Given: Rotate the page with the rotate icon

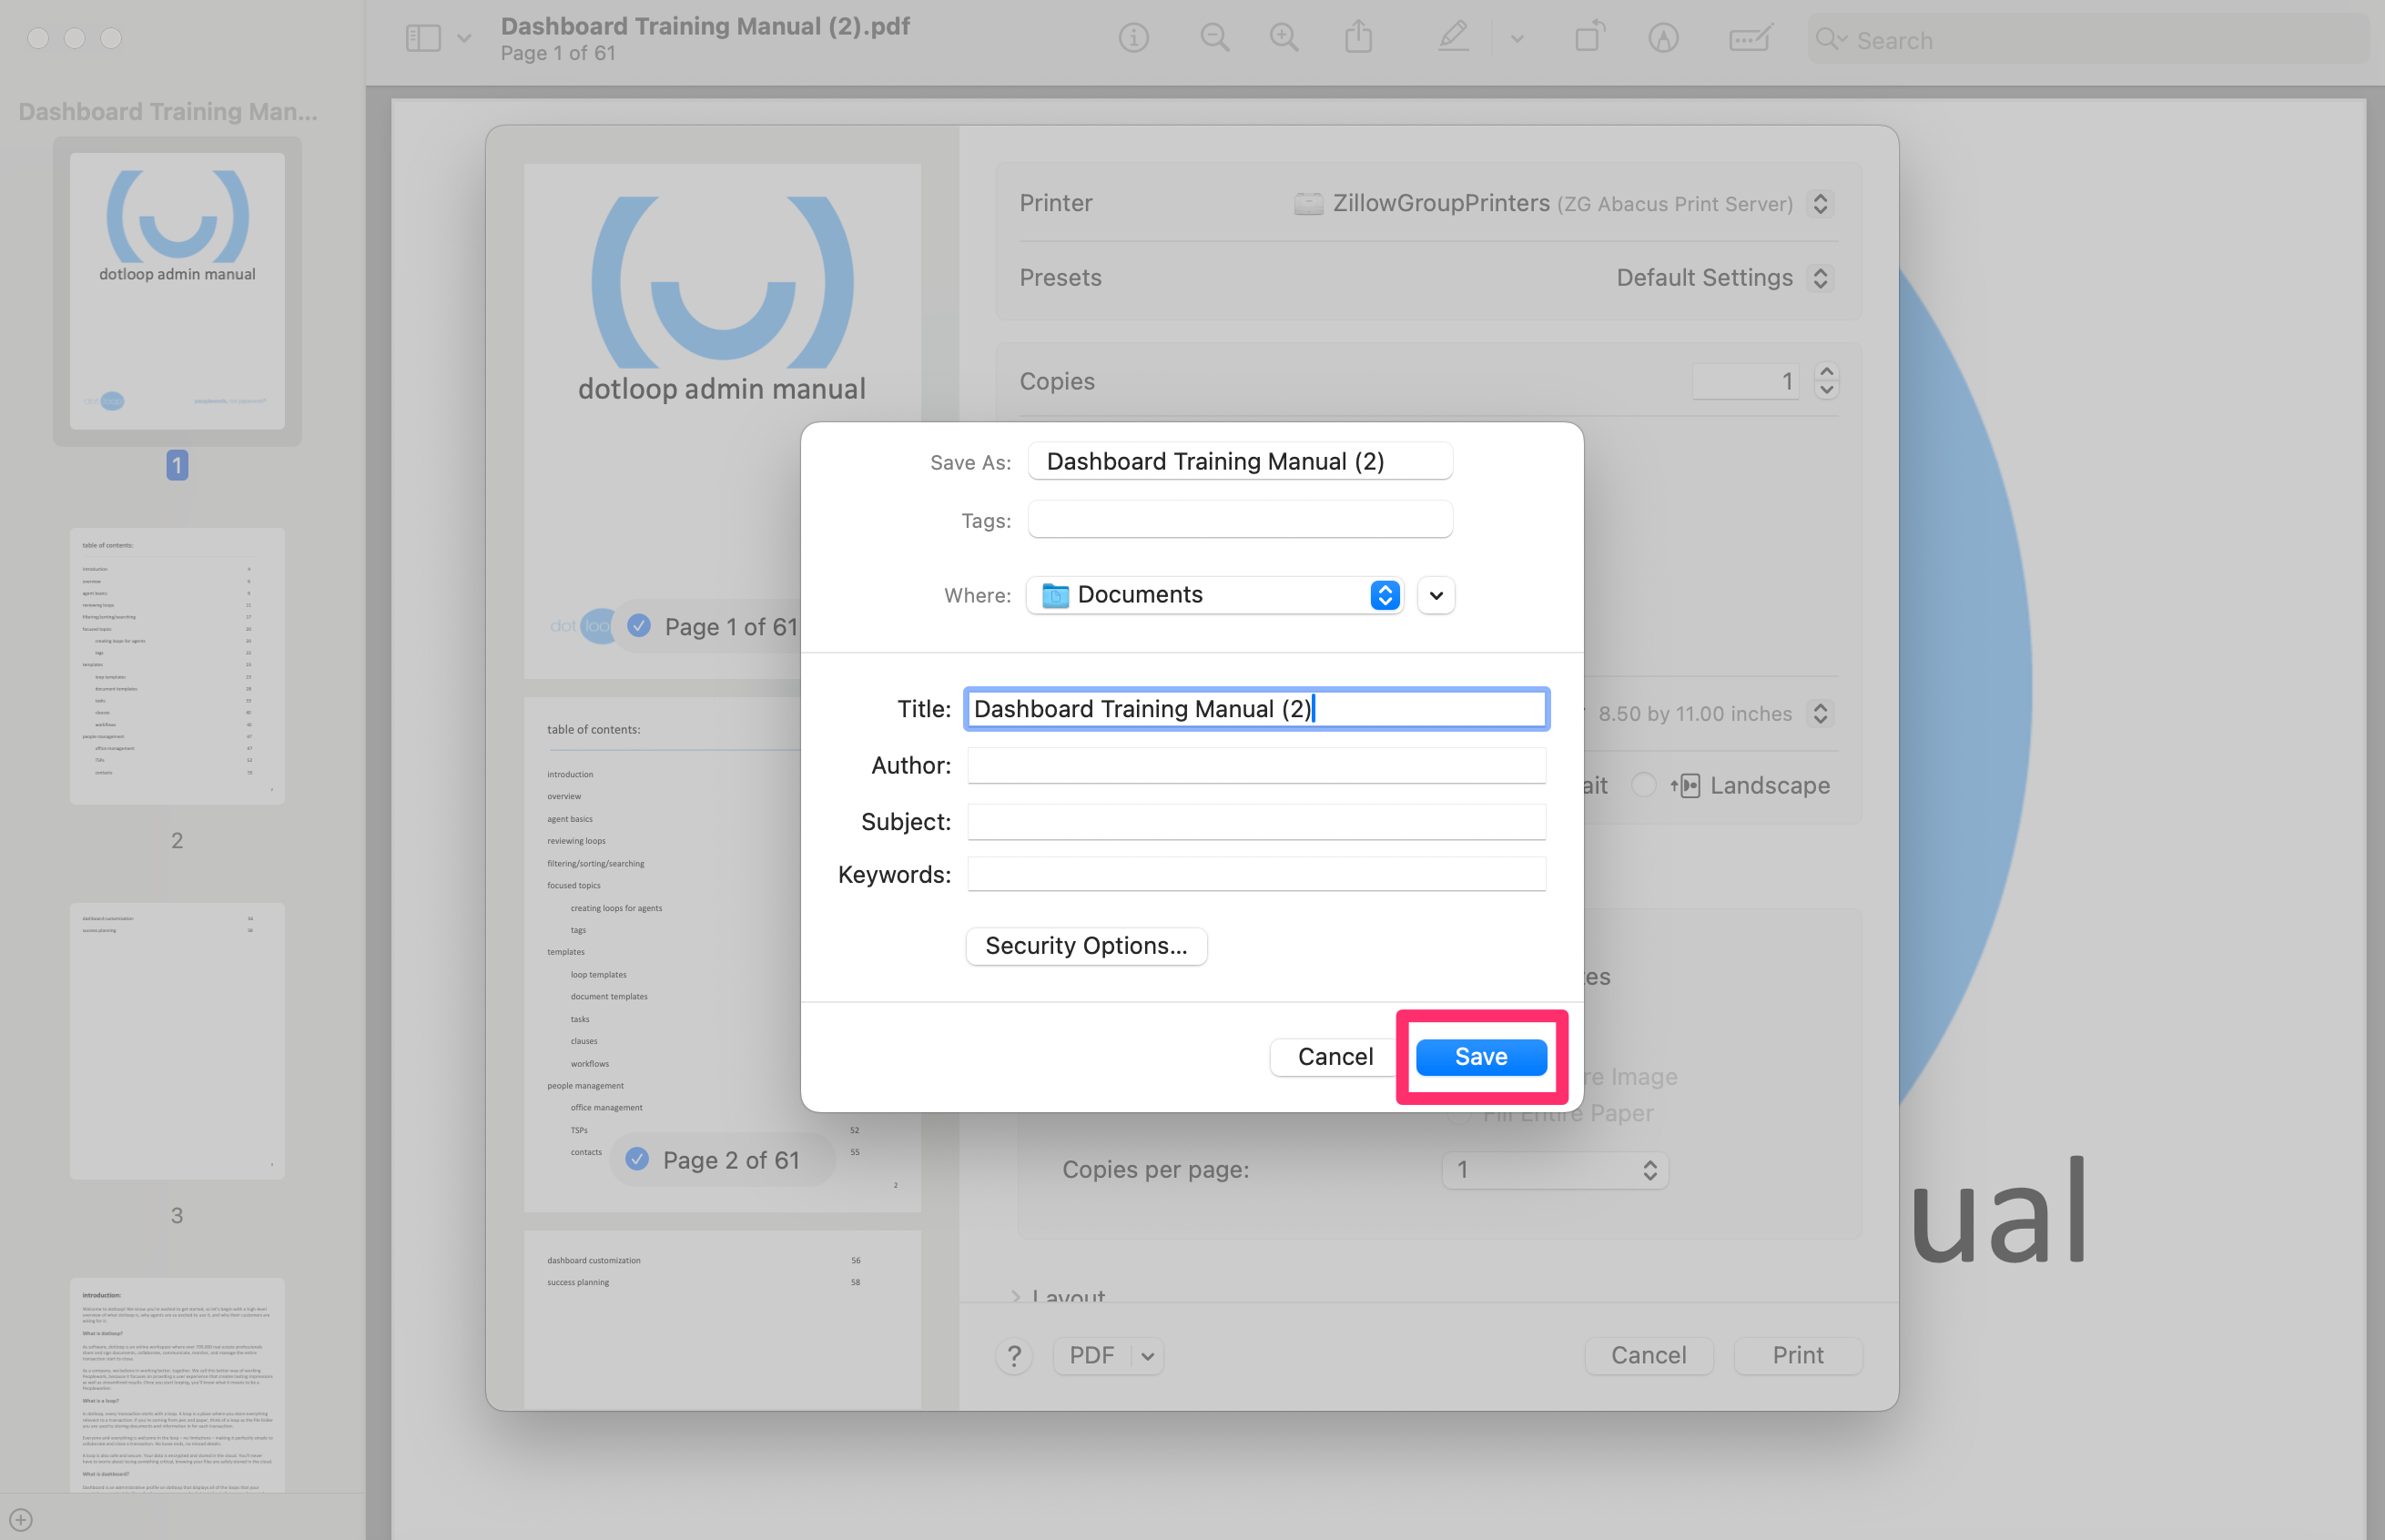Looking at the screenshot, I should click(1588, 37).
